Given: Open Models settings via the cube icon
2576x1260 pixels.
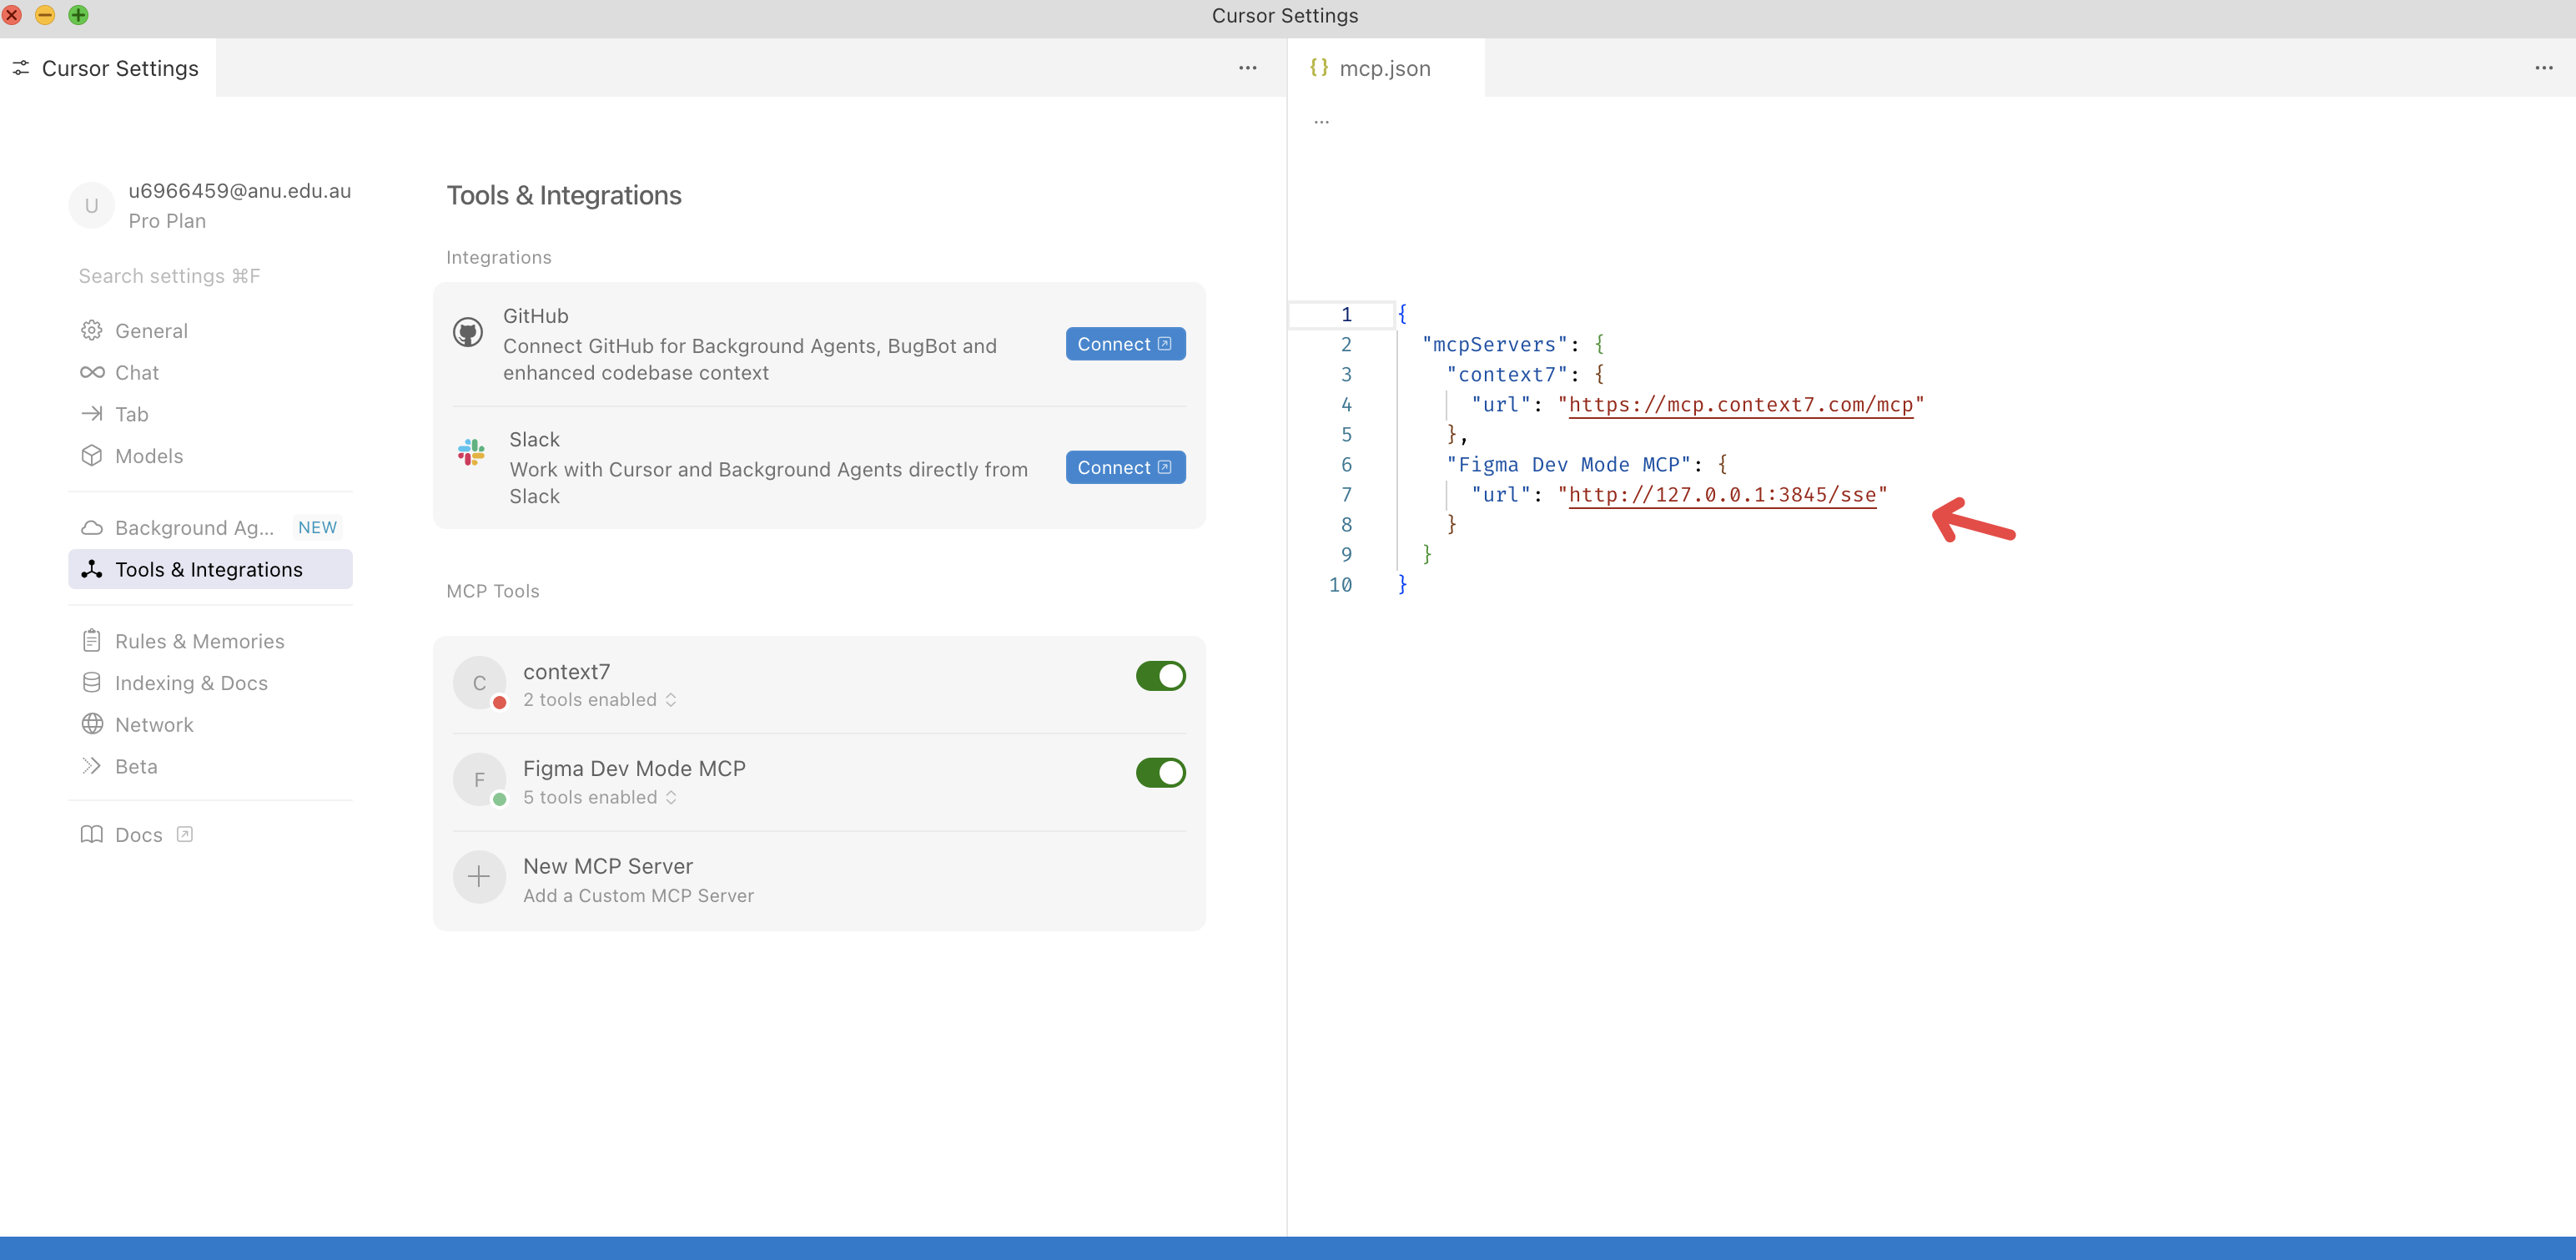Looking at the screenshot, I should coord(91,455).
